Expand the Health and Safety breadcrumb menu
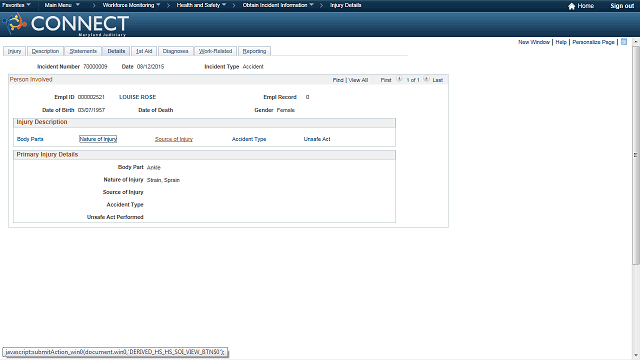 [201, 5]
